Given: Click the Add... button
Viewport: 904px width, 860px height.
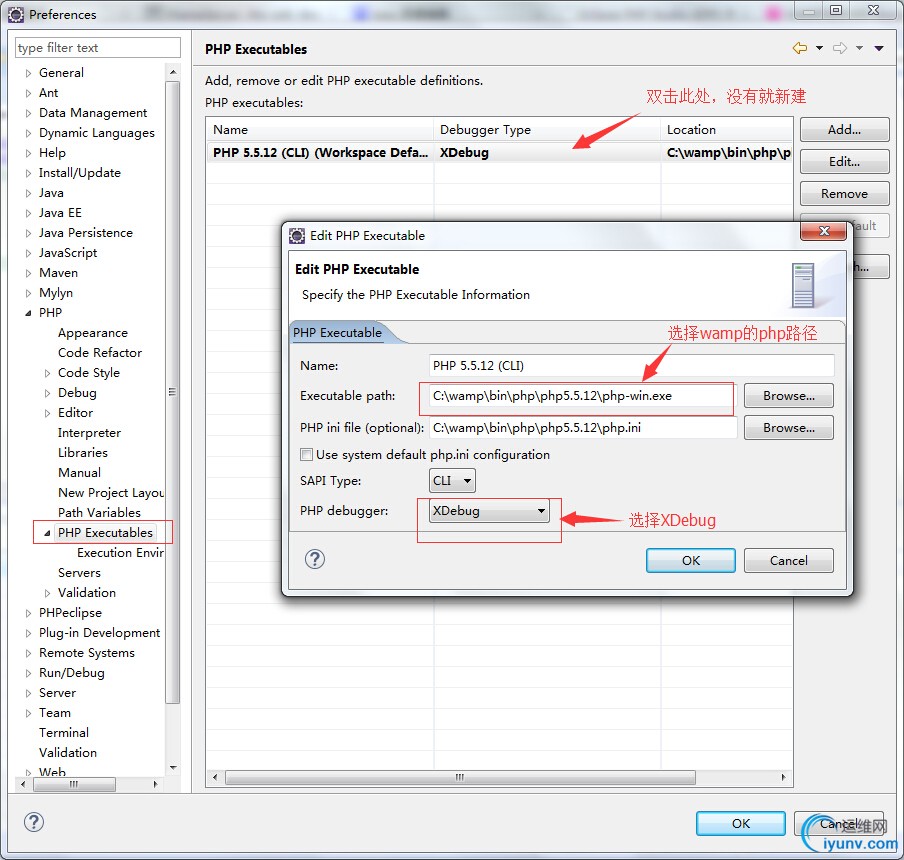Looking at the screenshot, I should [x=845, y=130].
